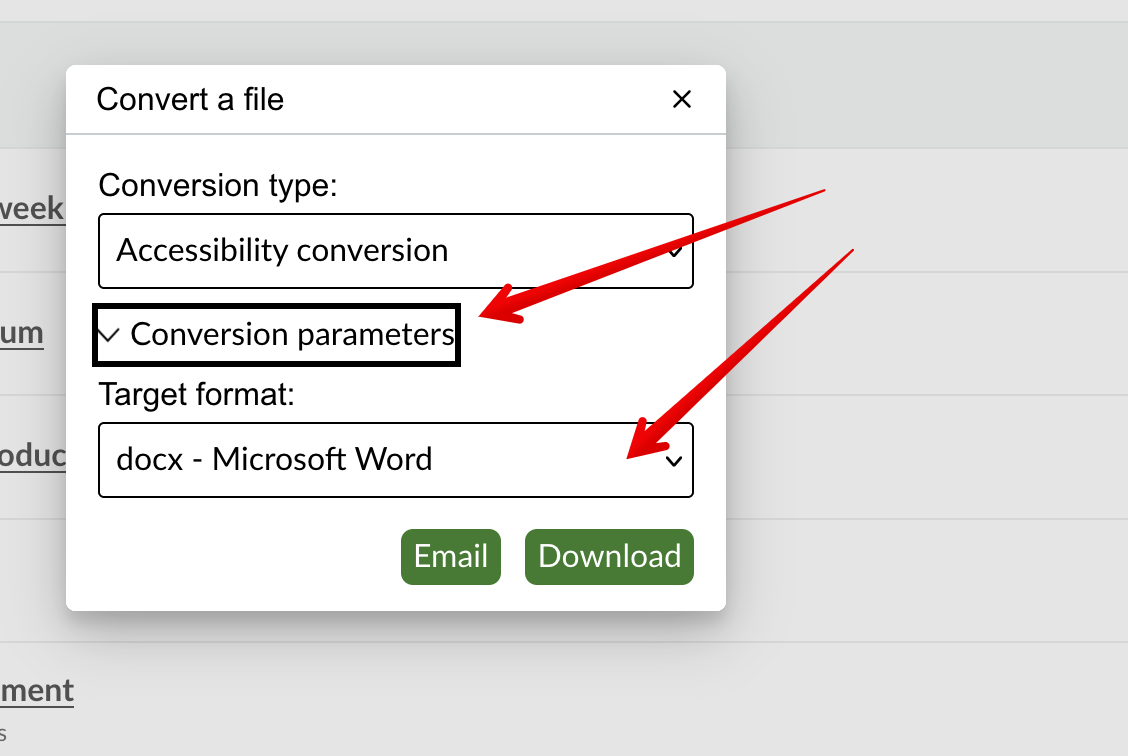Image resolution: width=1128 pixels, height=756 pixels.
Task: Open the Target format dropdown
Action: coord(395,460)
